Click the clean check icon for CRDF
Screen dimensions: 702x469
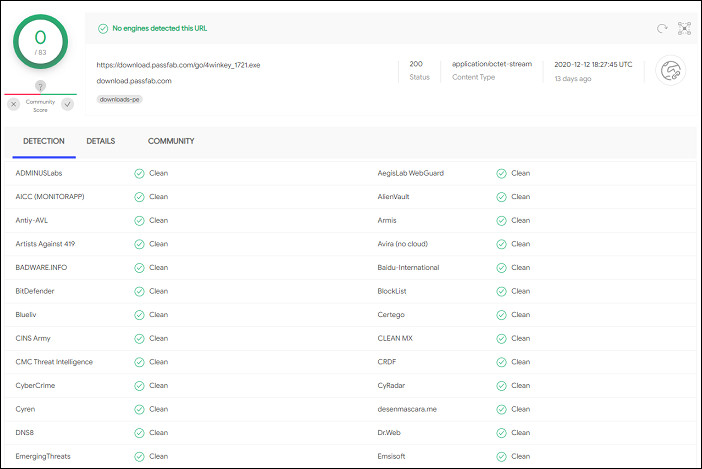[501, 362]
